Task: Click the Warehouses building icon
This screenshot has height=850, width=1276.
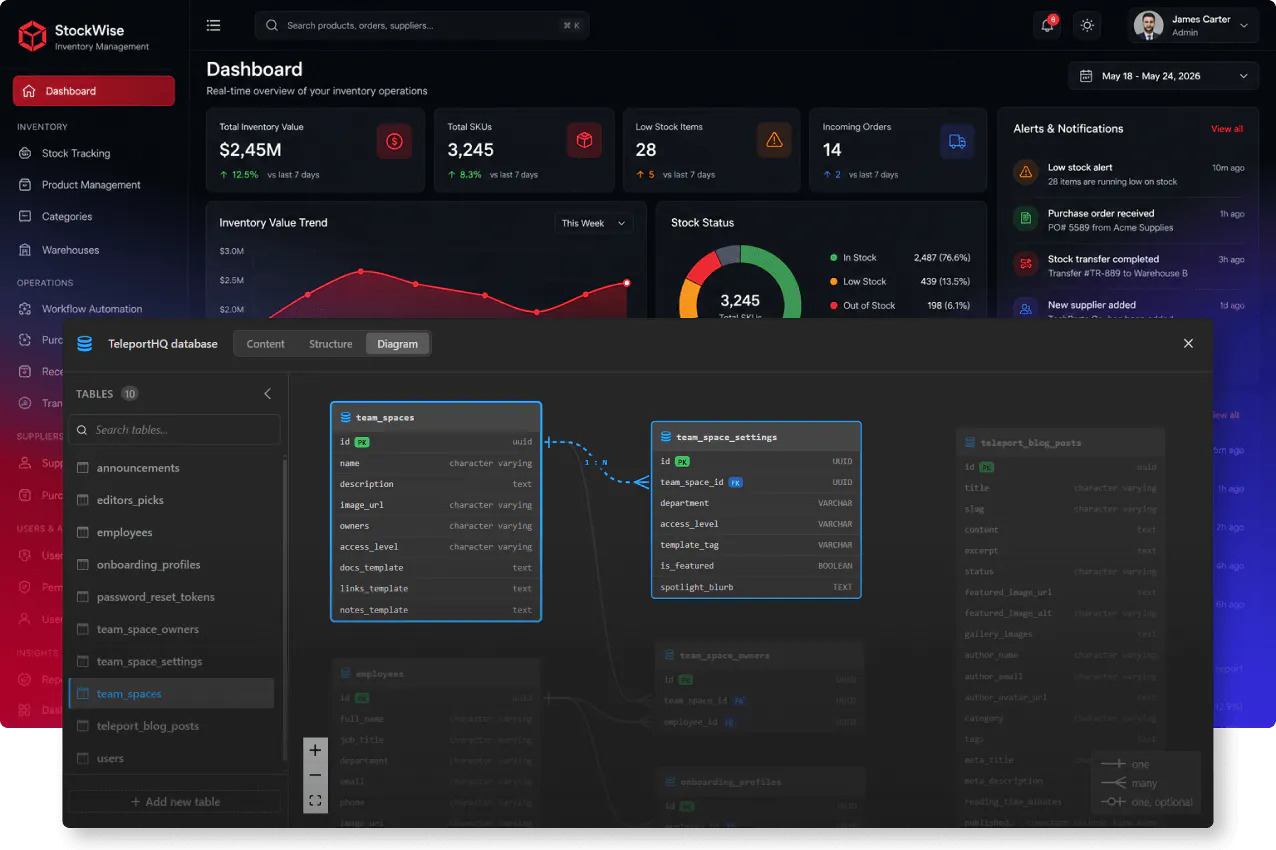Action: 25,250
